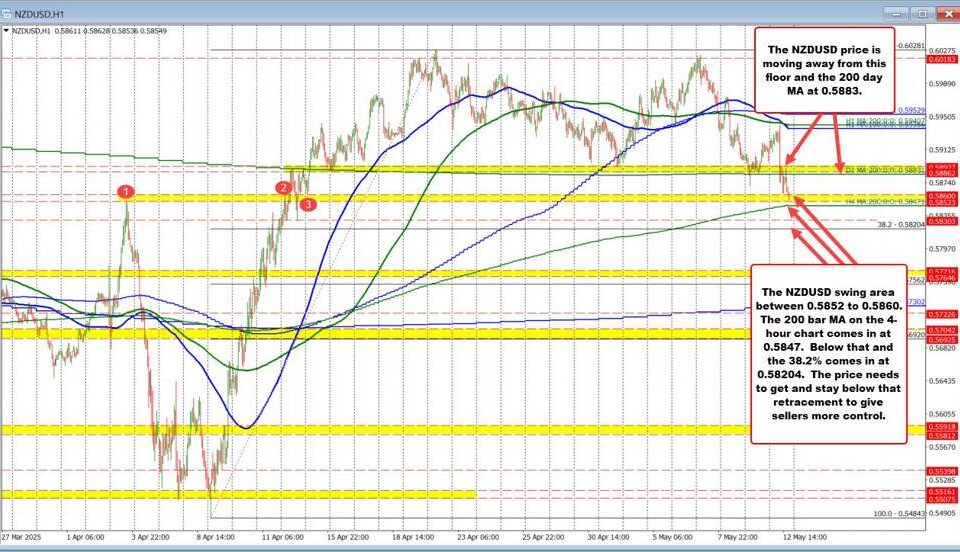Click the 27 Mar 2025 date label
The width and height of the screenshot is (960, 552).
coord(21,537)
